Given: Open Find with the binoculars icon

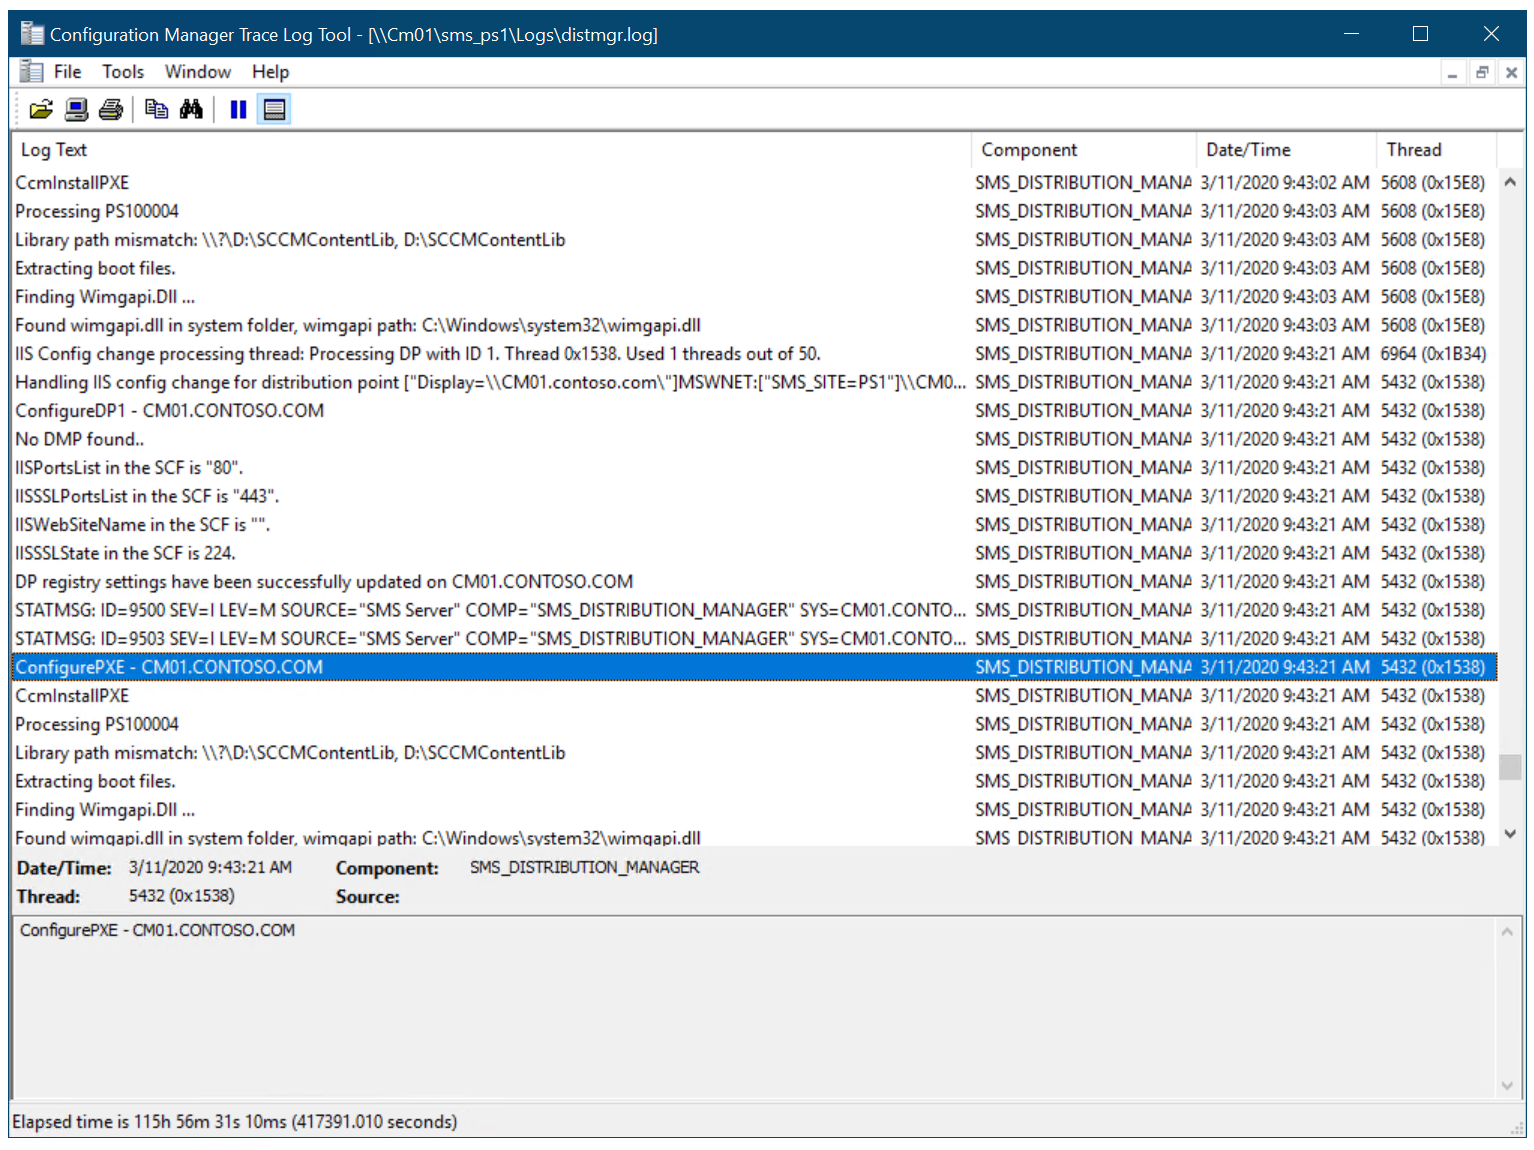Looking at the screenshot, I should tap(191, 110).
